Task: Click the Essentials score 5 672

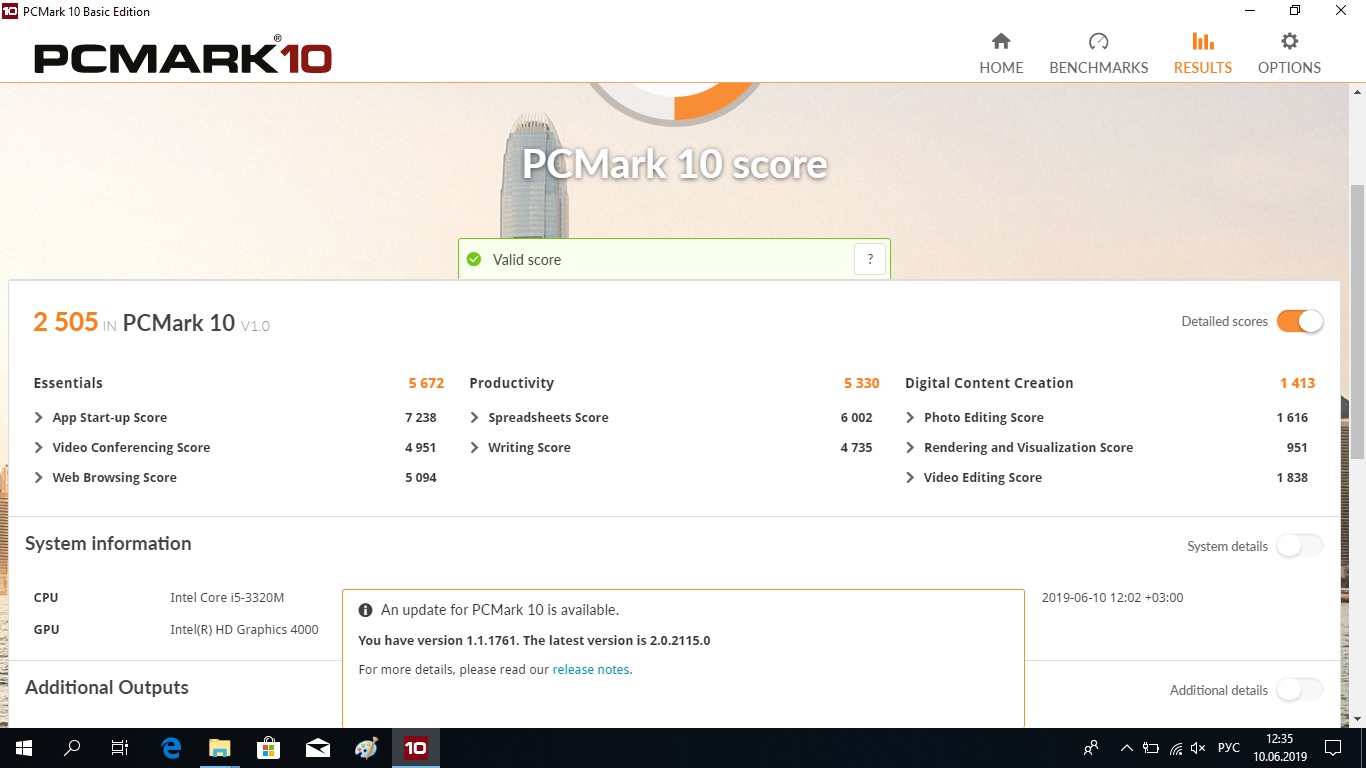Action: (426, 383)
